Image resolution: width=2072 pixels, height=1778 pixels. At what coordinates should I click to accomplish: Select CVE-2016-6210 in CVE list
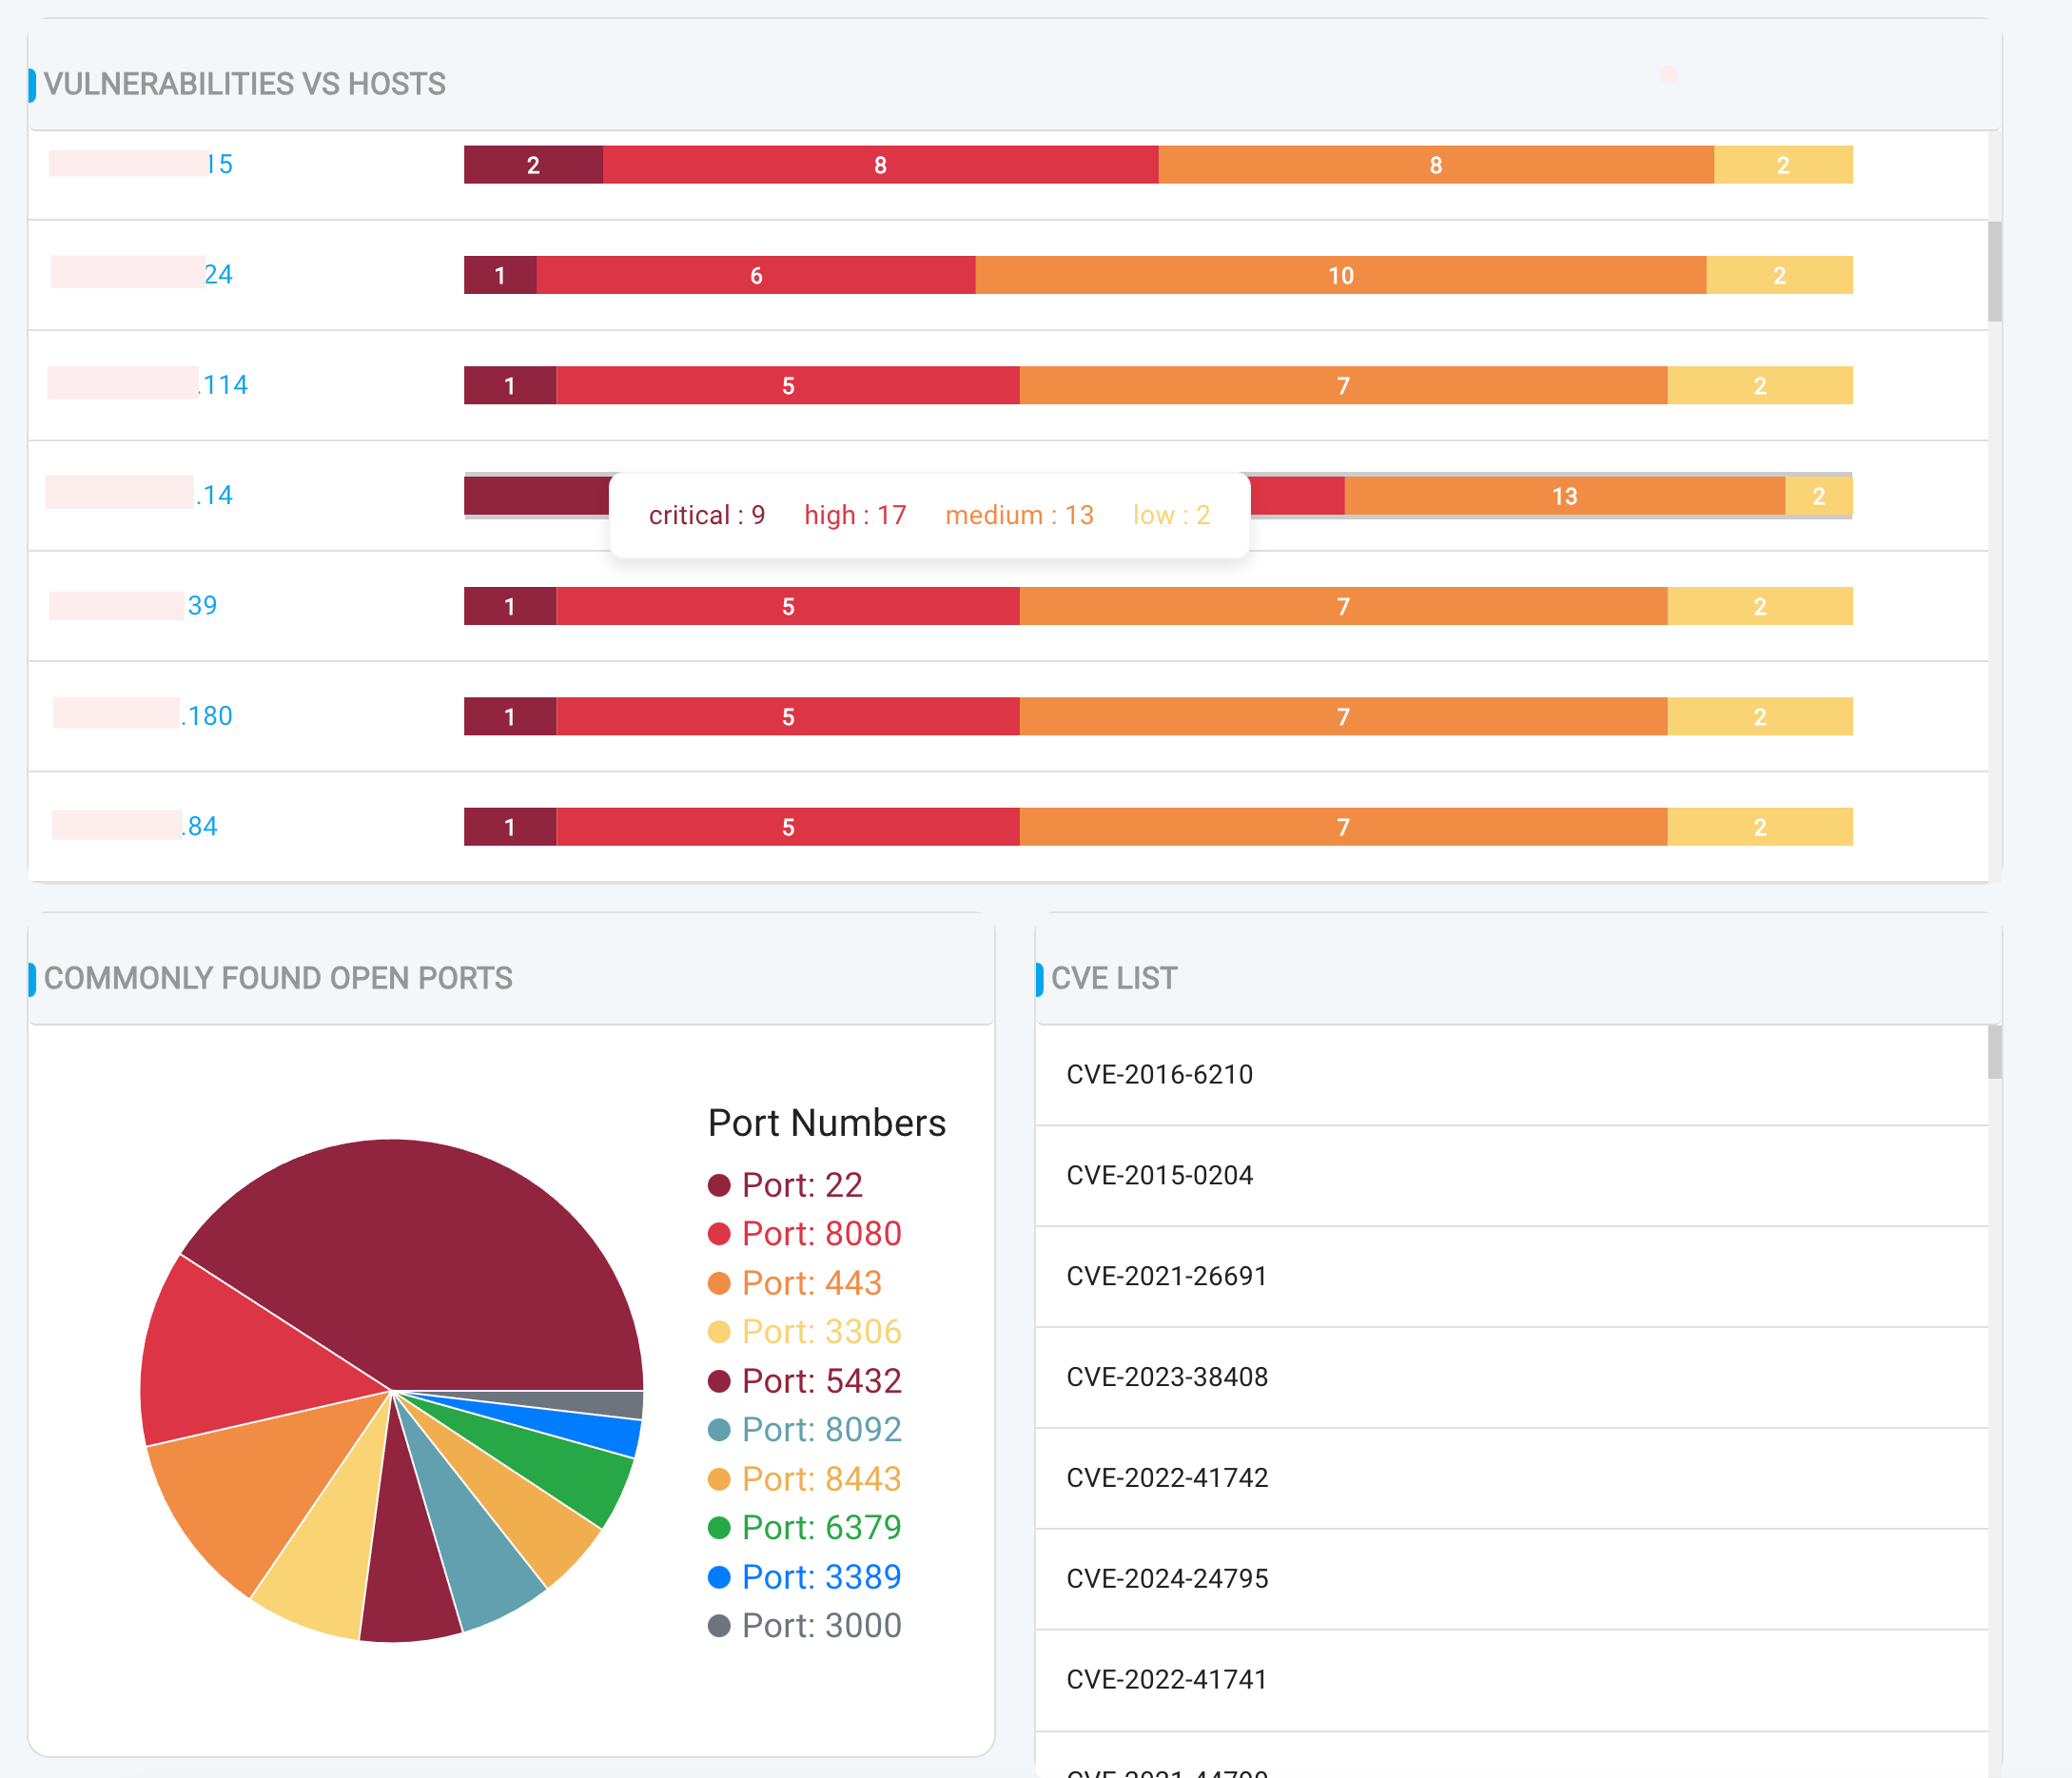click(x=1159, y=1074)
